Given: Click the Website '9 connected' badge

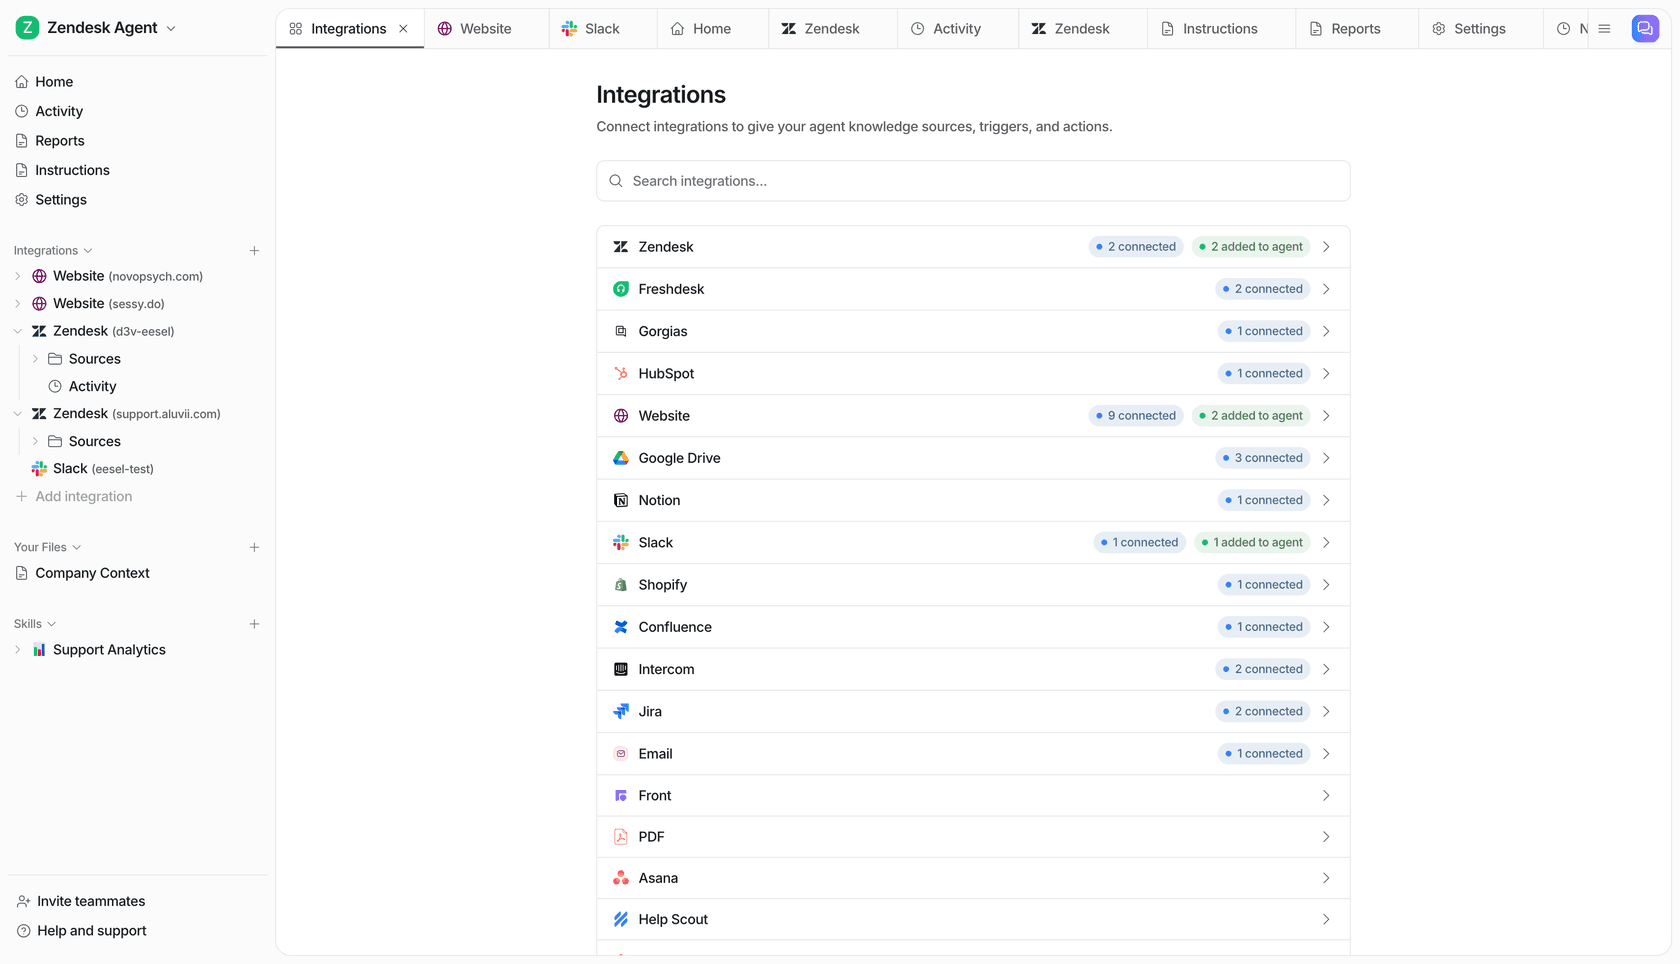Looking at the screenshot, I should (1136, 416).
